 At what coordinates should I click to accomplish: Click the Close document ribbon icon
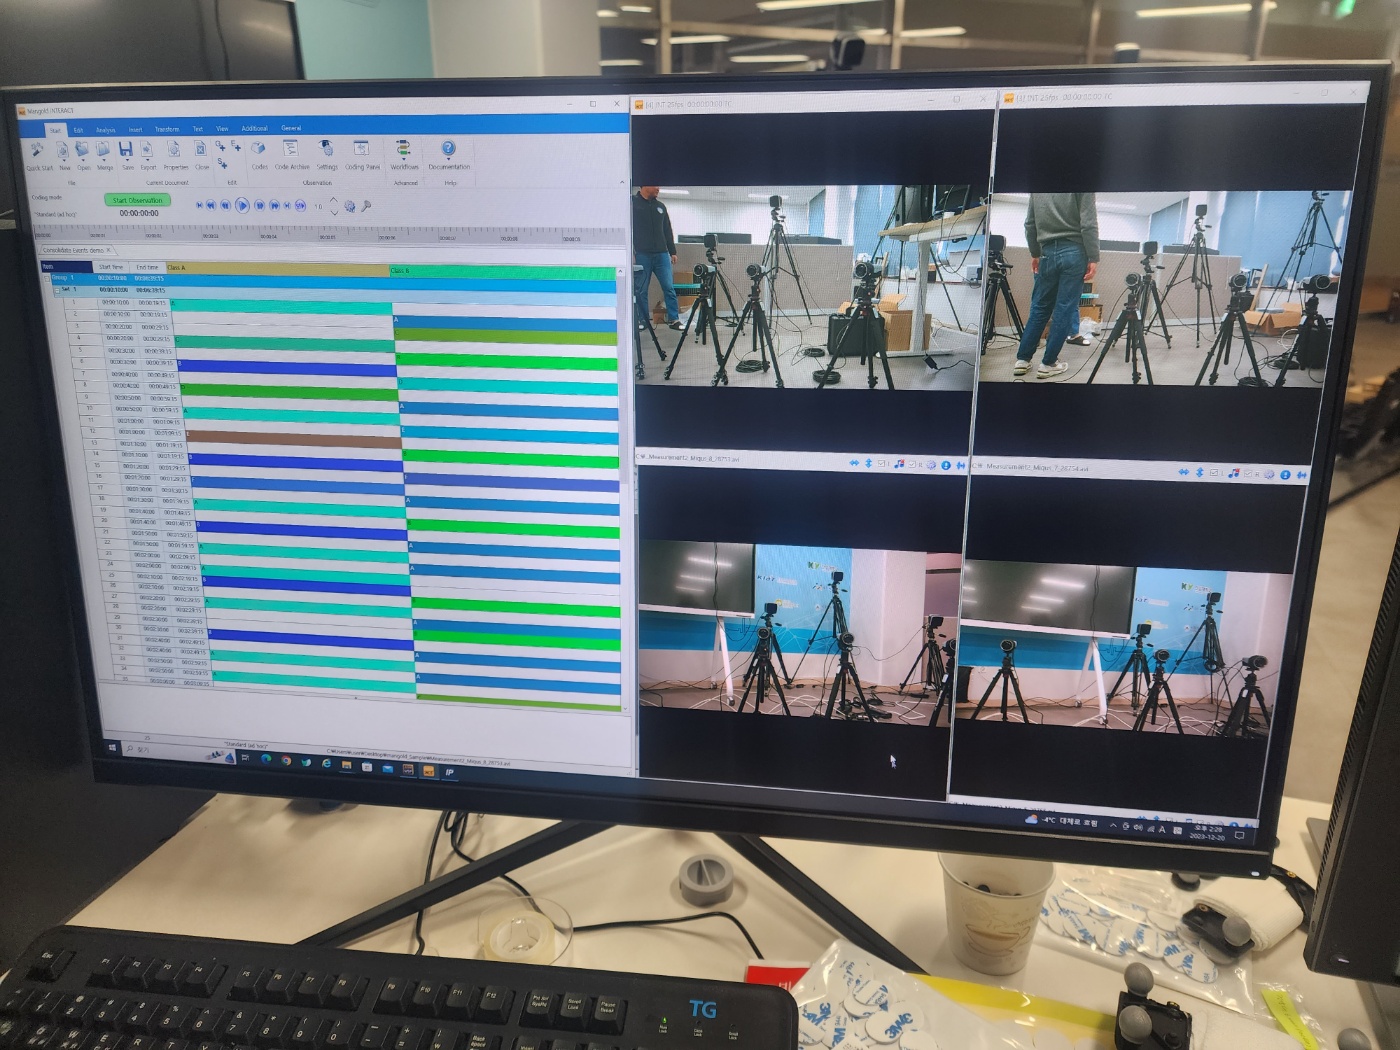(201, 149)
